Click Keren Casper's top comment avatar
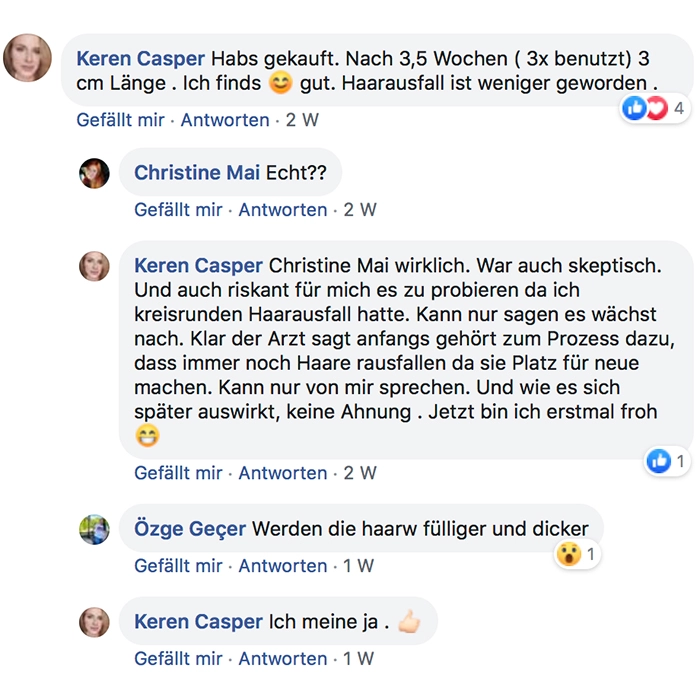 [29, 59]
